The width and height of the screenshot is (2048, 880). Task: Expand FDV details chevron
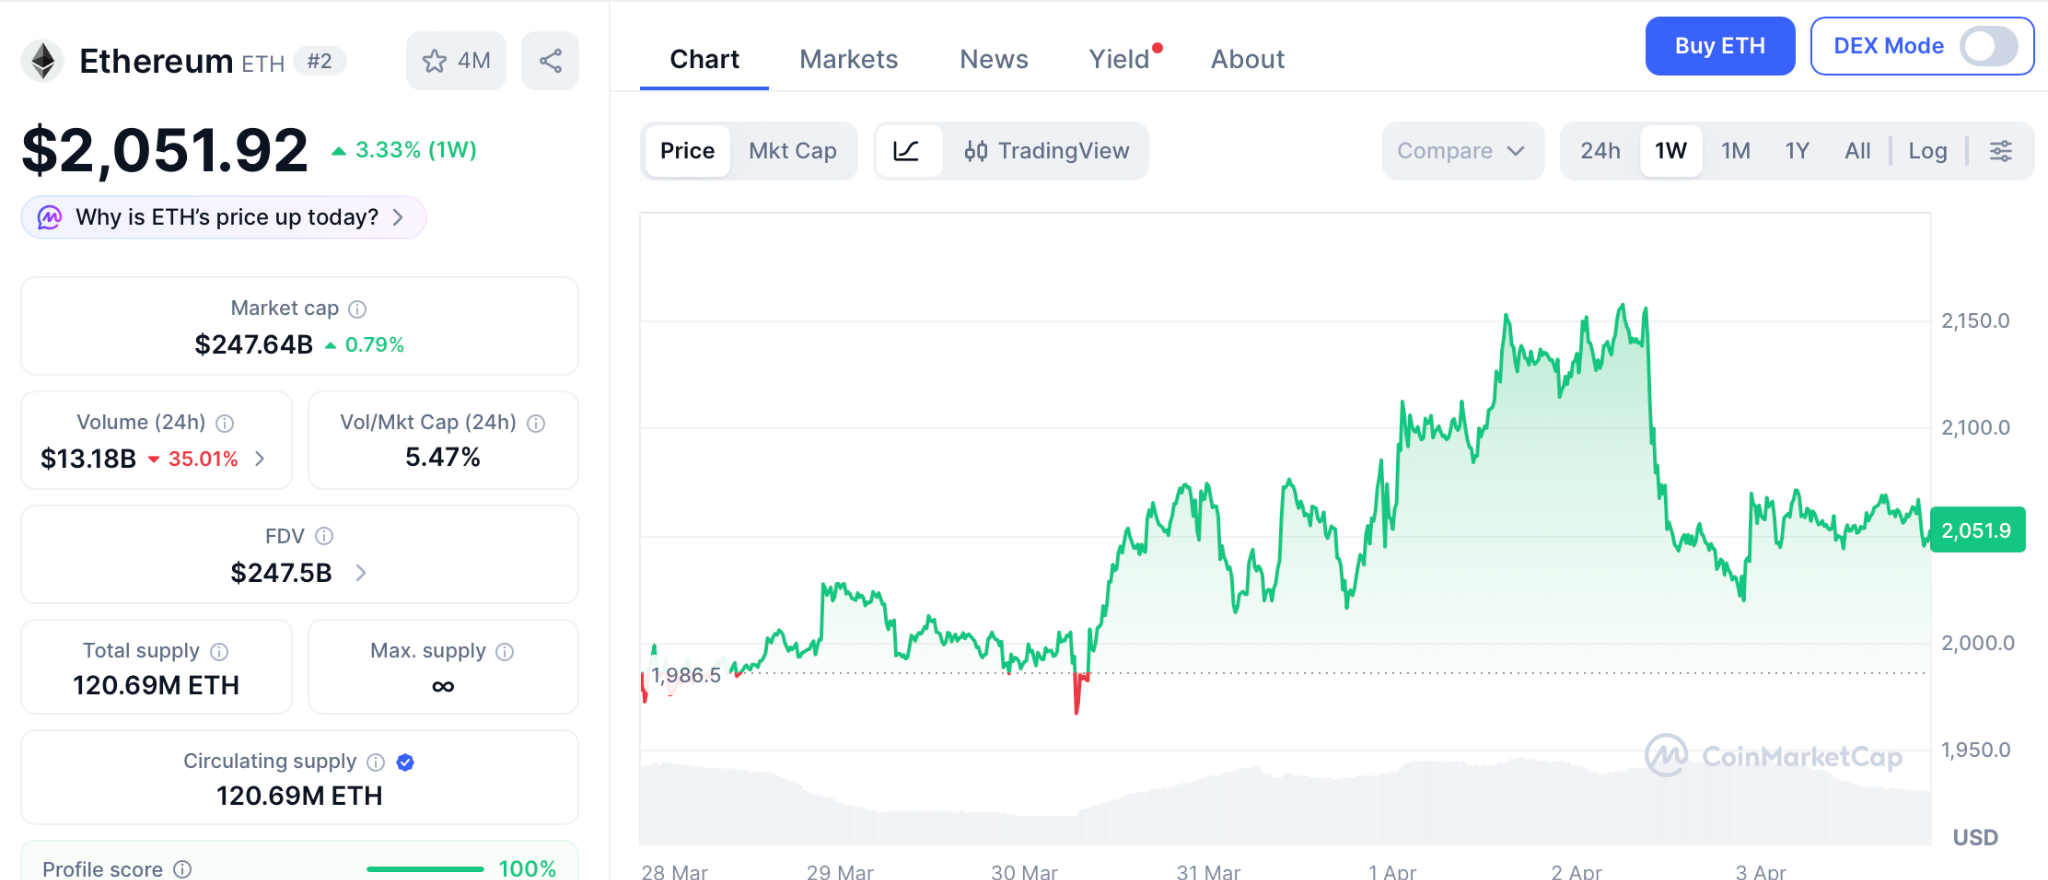[361, 573]
